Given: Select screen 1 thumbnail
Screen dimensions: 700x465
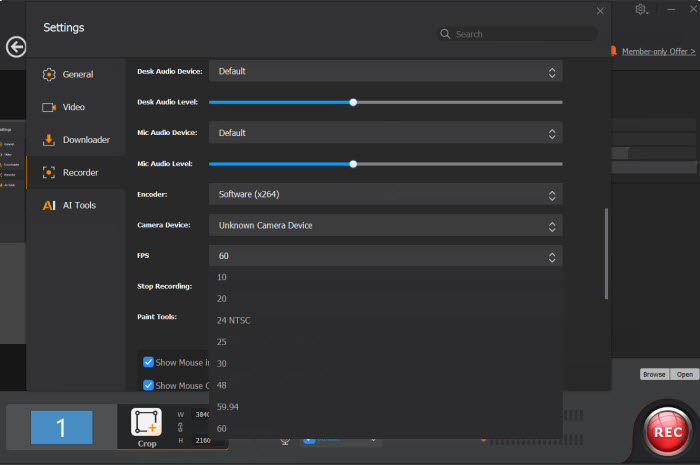Looking at the screenshot, I should coord(62,428).
